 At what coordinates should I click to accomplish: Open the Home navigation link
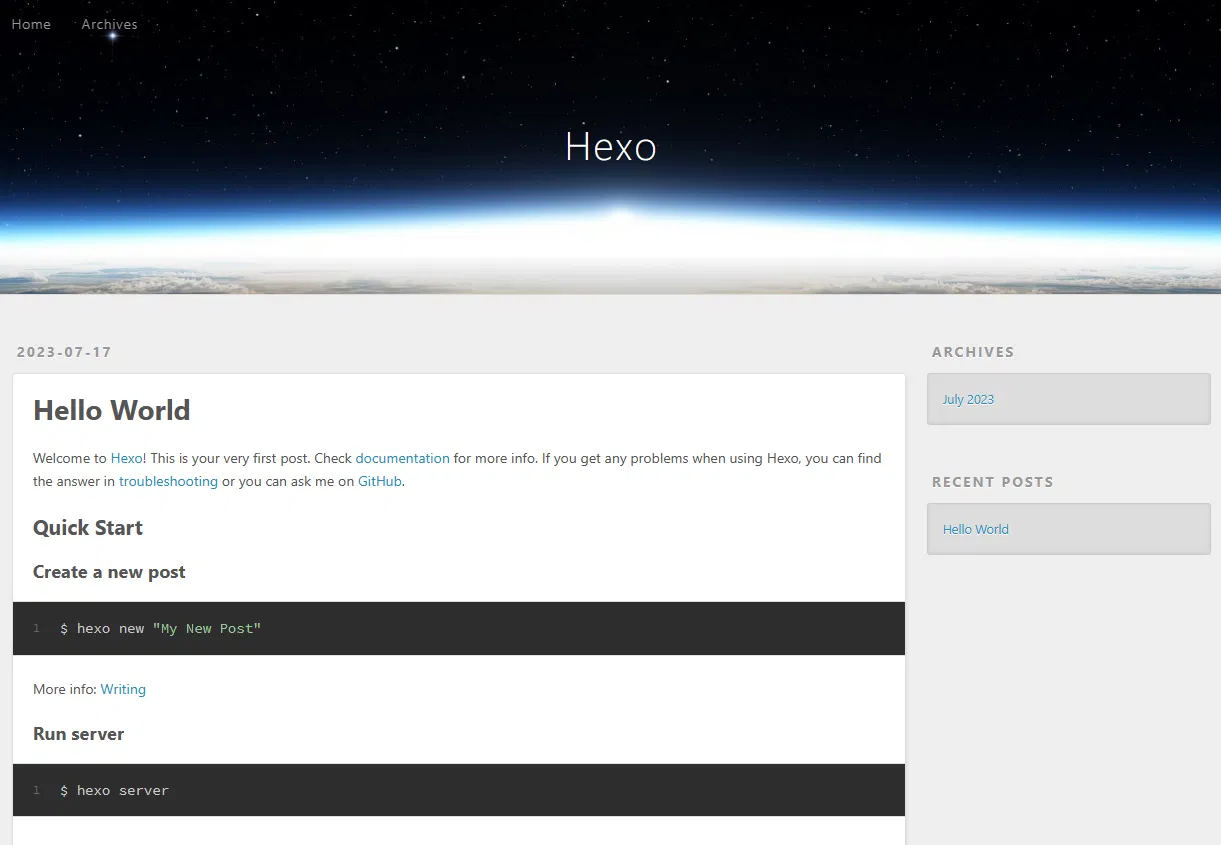pyautogui.click(x=31, y=24)
